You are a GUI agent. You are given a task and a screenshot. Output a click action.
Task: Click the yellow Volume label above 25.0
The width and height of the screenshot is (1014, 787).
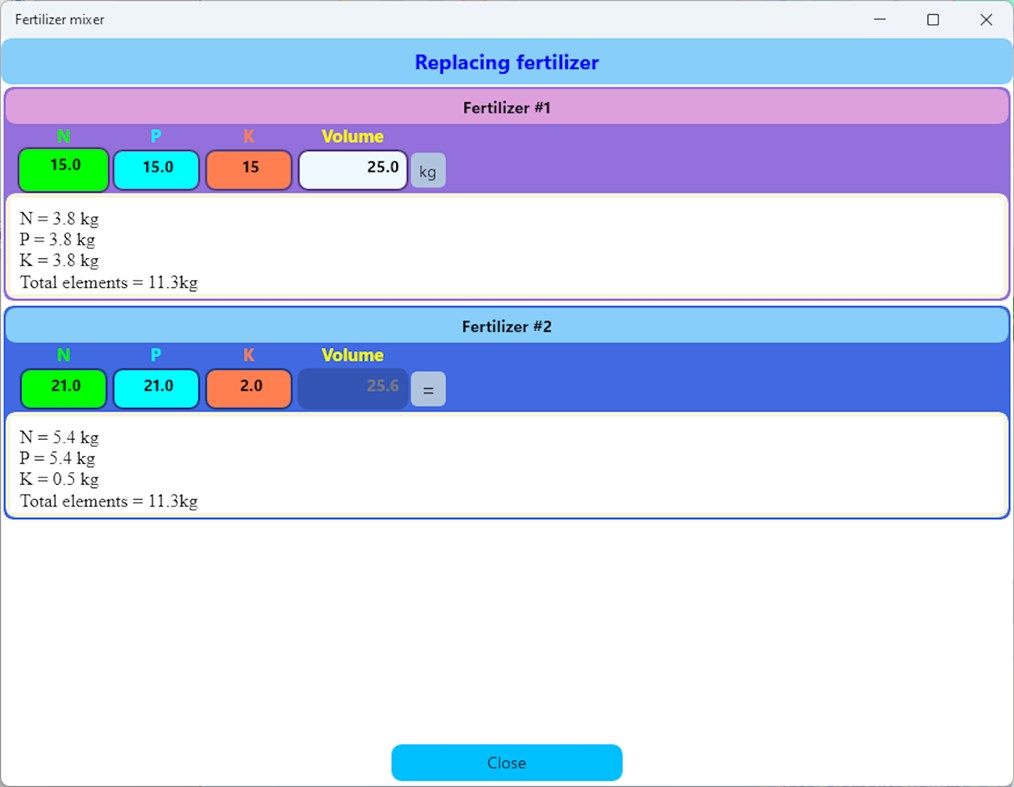352,136
